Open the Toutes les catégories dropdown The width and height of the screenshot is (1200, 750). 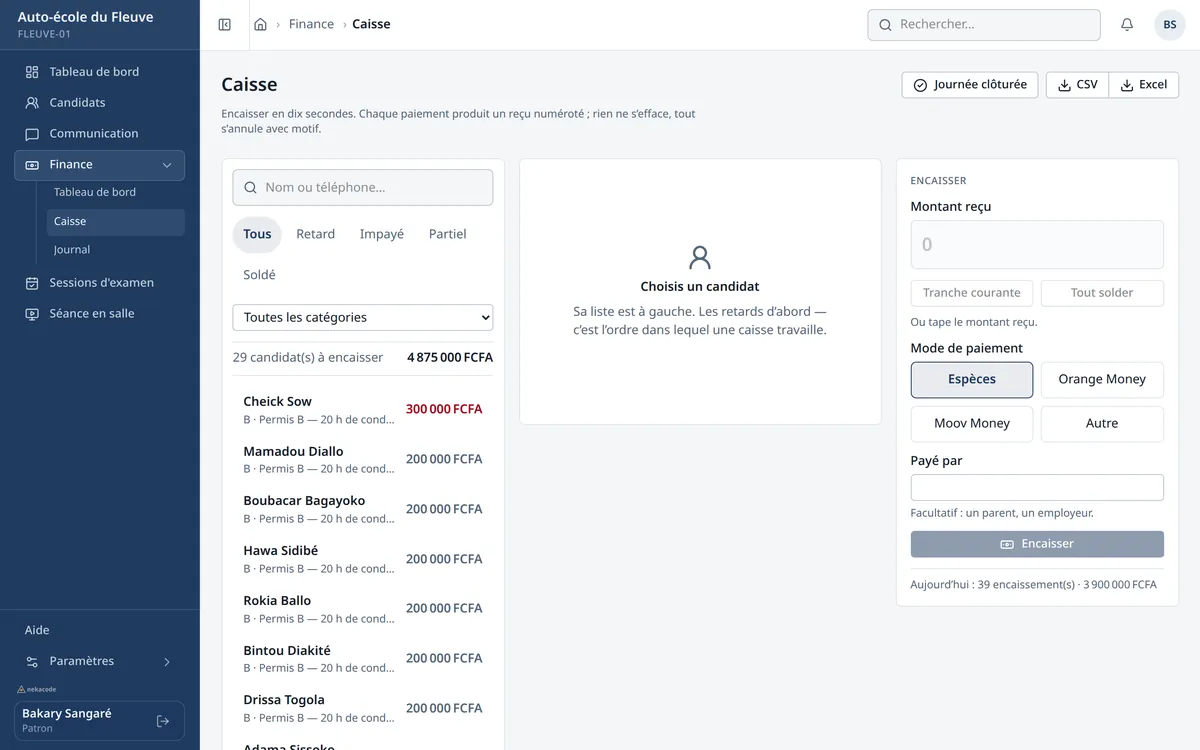pyautogui.click(x=363, y=317)
